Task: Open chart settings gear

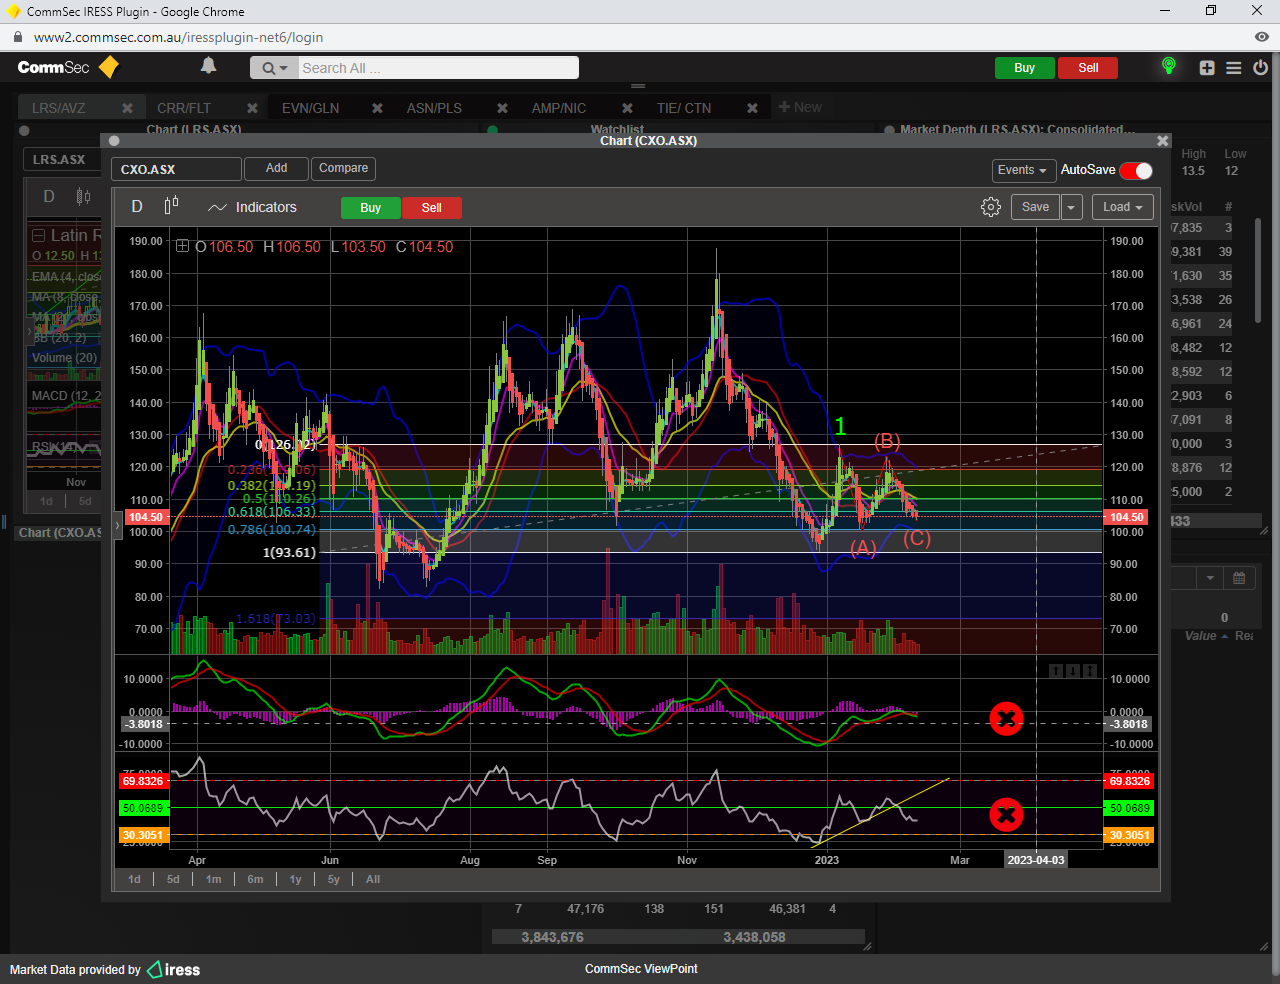Action: (990, 207)
